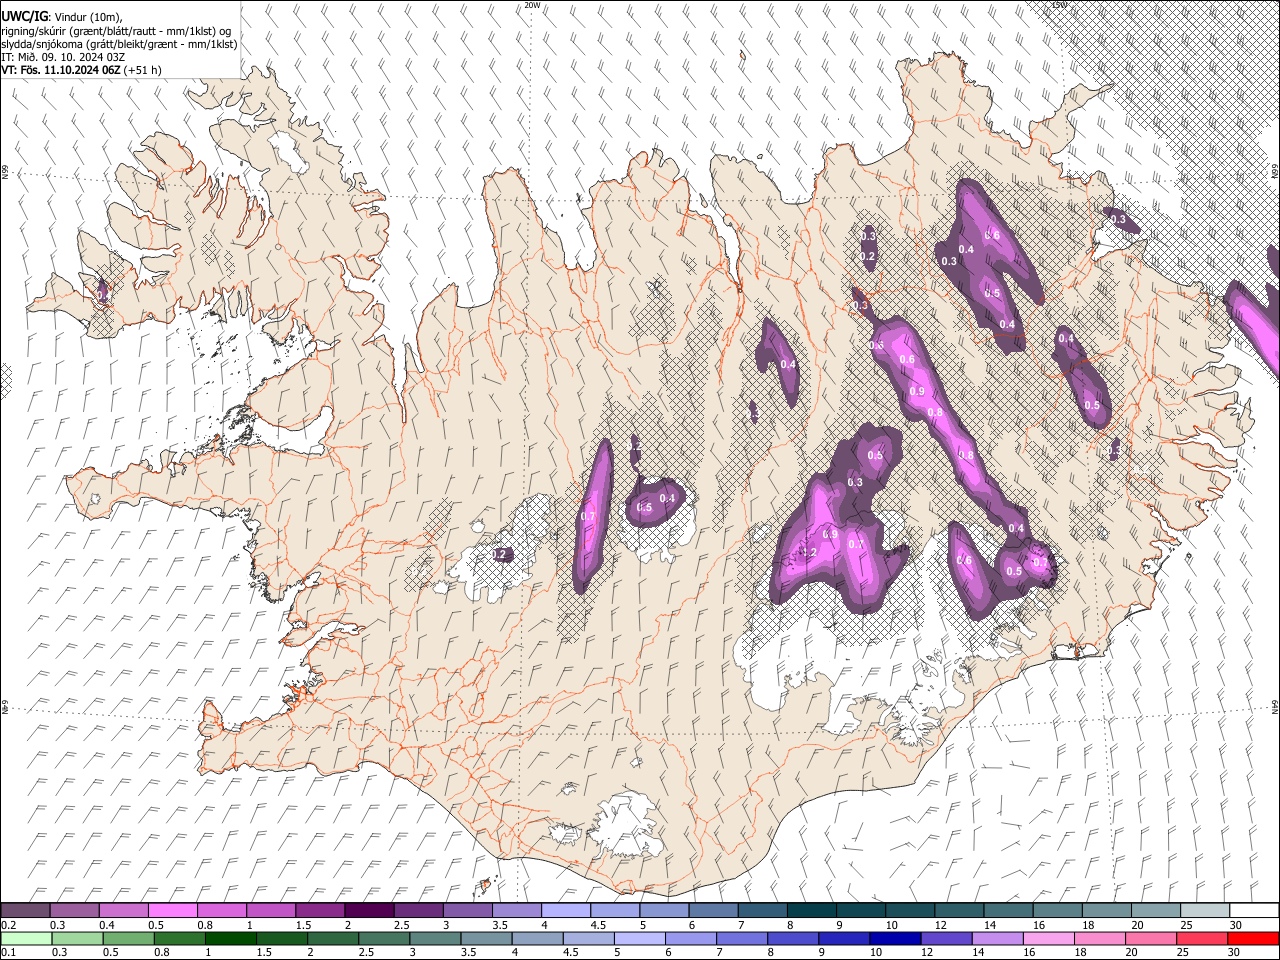Screen dimensions: 1280x960
Task: Click lower legend swatch between 7 and 8
Action: 741,938
